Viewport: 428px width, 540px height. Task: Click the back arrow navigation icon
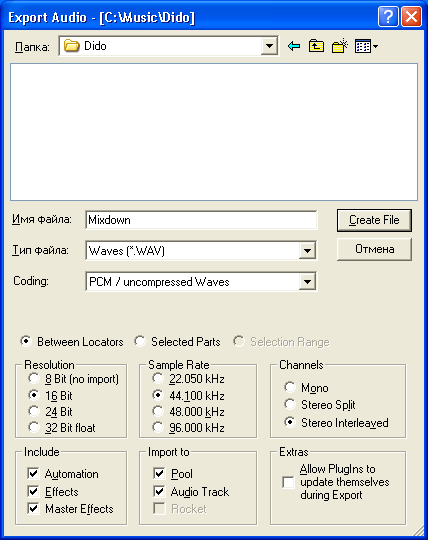[x=294, y=46]
